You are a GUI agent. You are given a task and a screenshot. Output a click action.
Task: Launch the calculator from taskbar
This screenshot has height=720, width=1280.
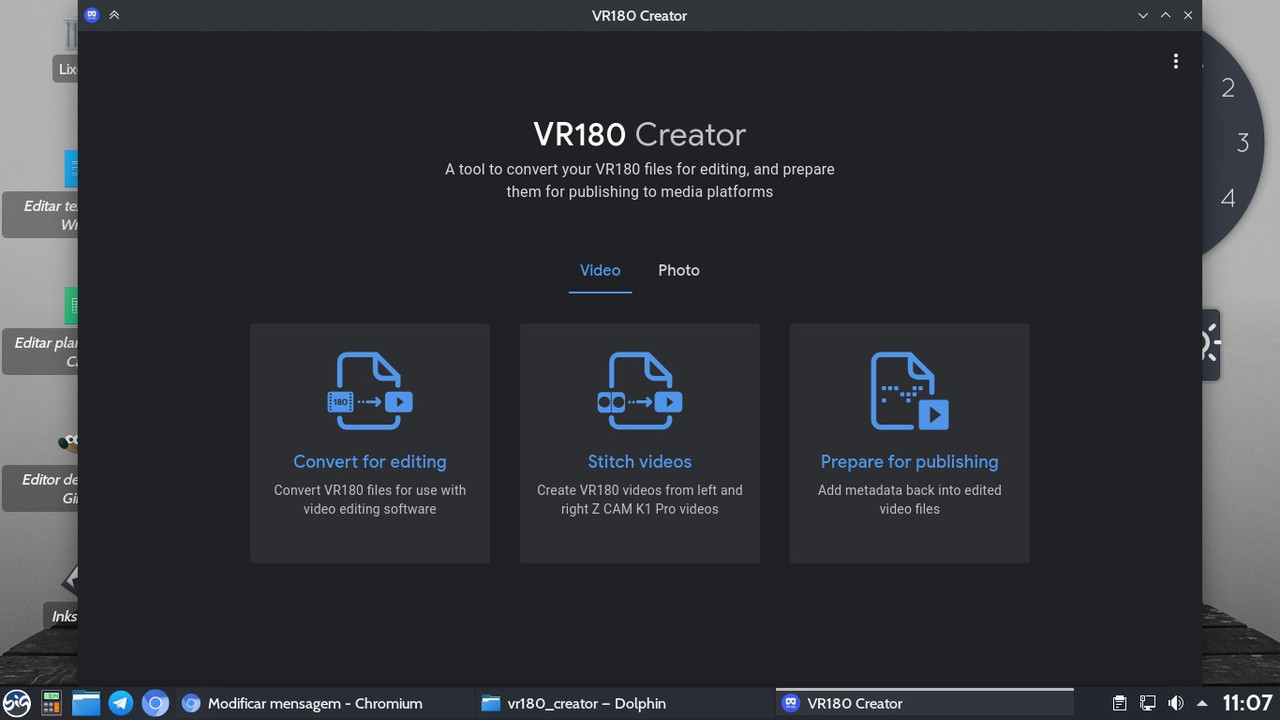coord(51,703)
